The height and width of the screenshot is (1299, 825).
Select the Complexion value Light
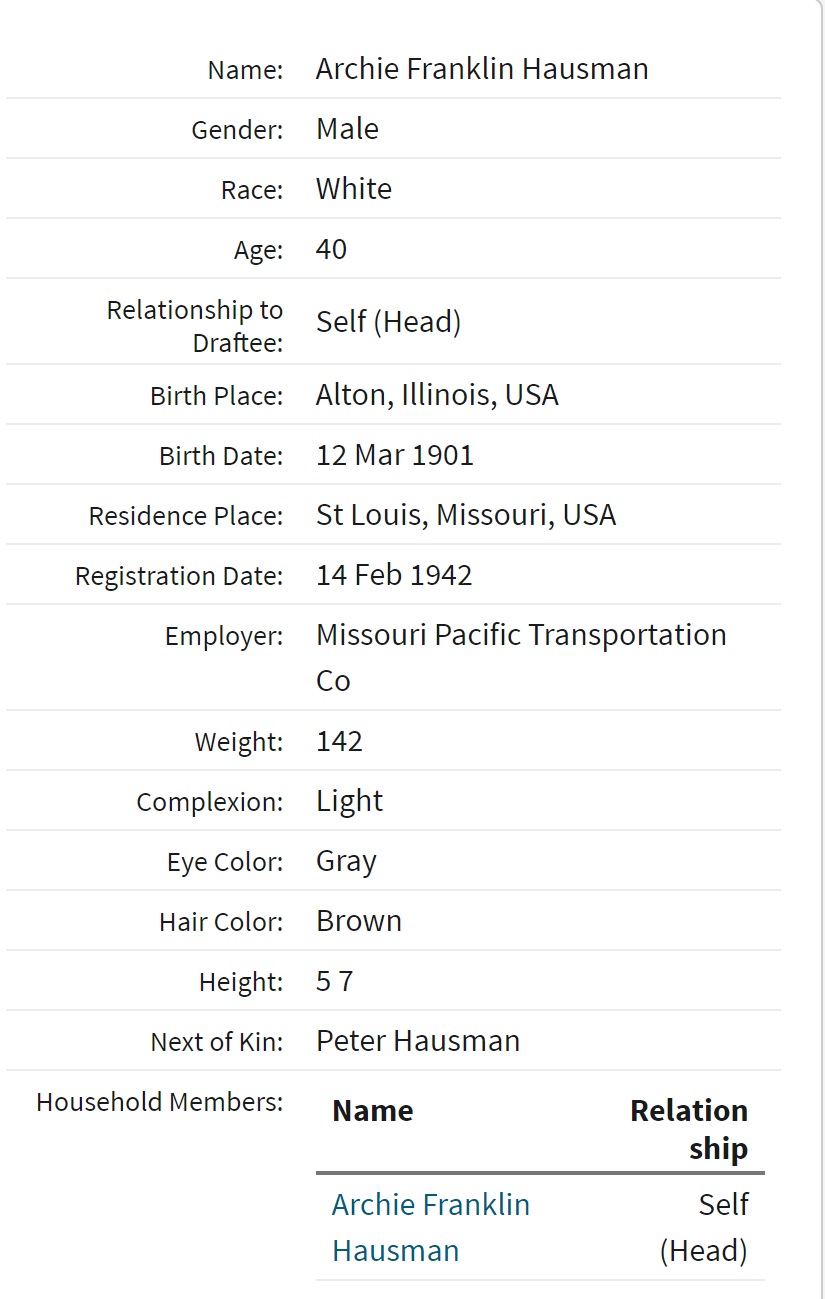tap(349, 801)
